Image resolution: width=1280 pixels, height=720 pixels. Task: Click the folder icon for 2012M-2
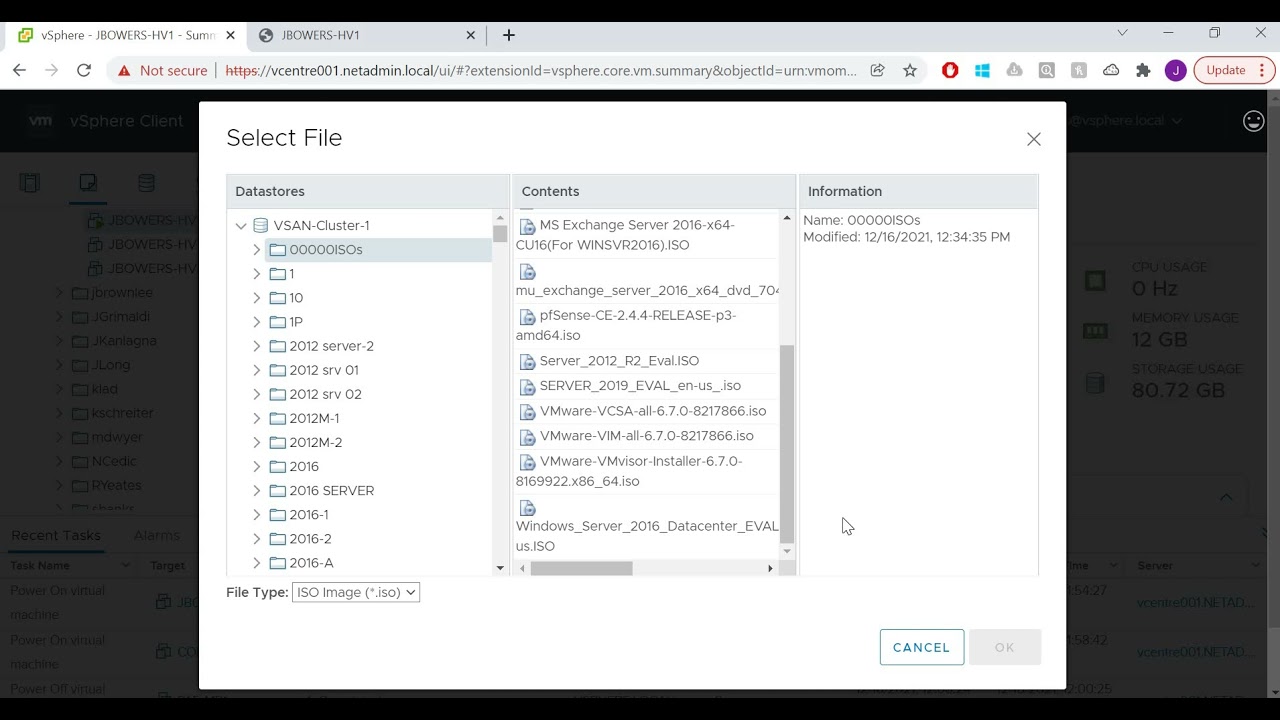point(278,442)
